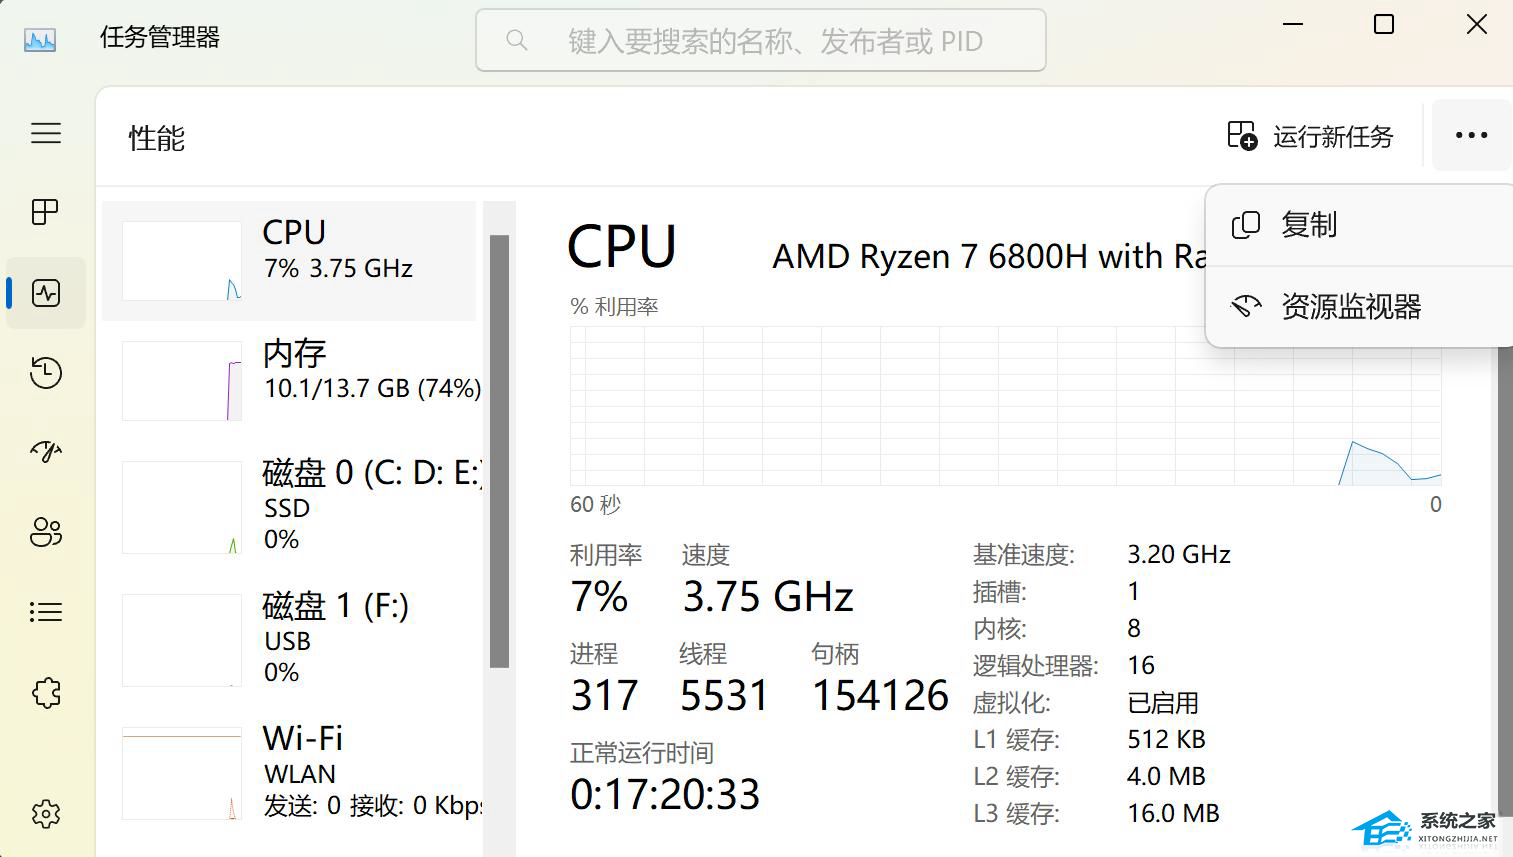
Task: Switch to the Users page icon
Action: pos(46,532)
